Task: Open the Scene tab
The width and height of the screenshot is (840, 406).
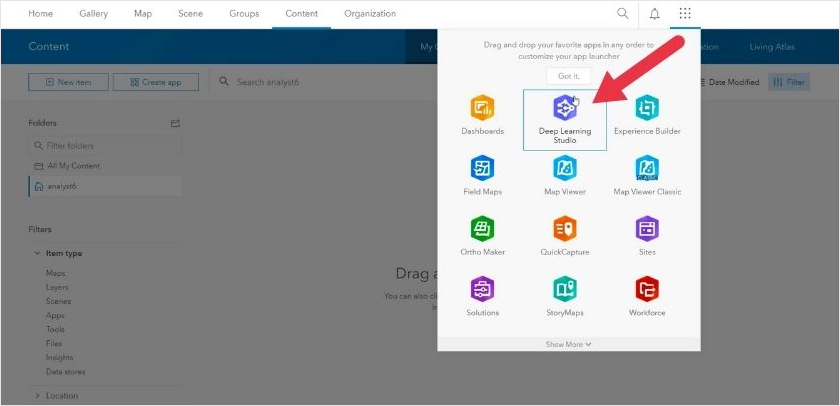Action: [x=190, y=13]
